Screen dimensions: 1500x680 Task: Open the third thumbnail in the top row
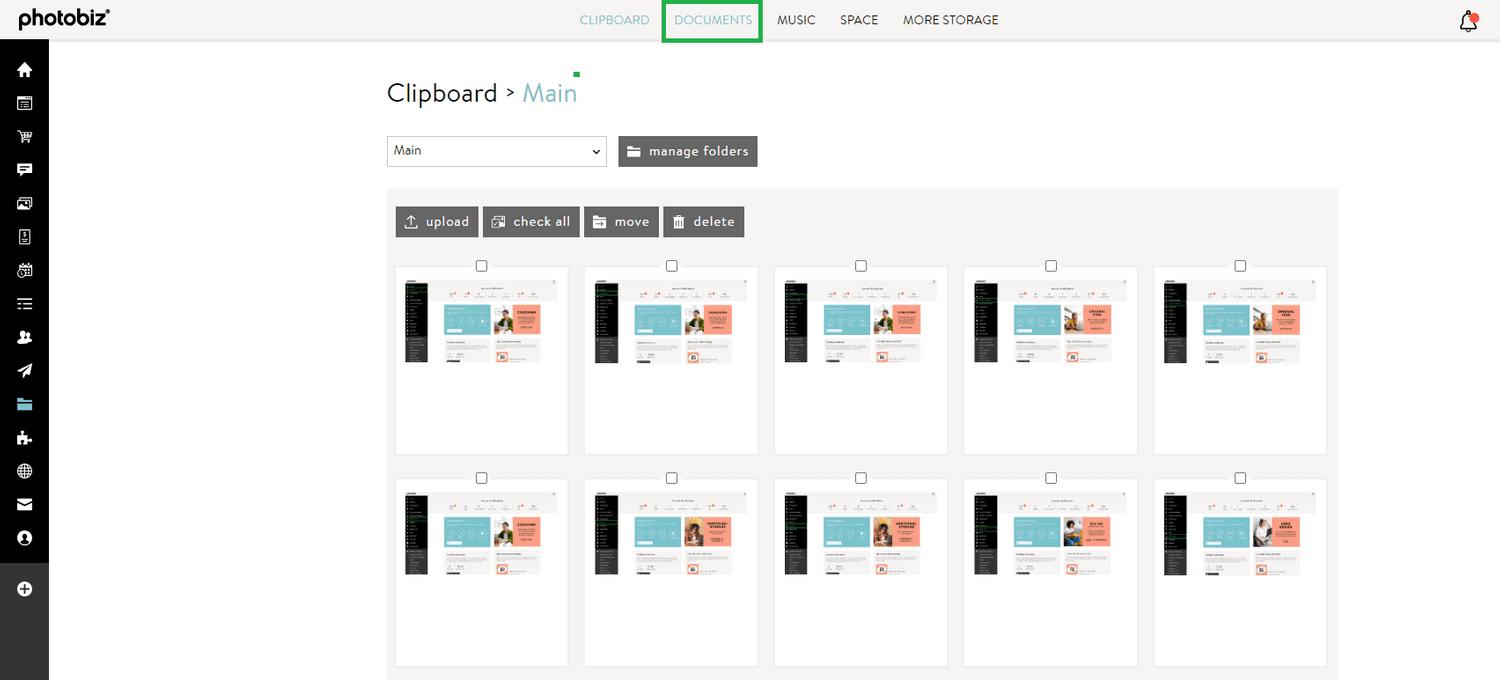(x=860, y=360)
